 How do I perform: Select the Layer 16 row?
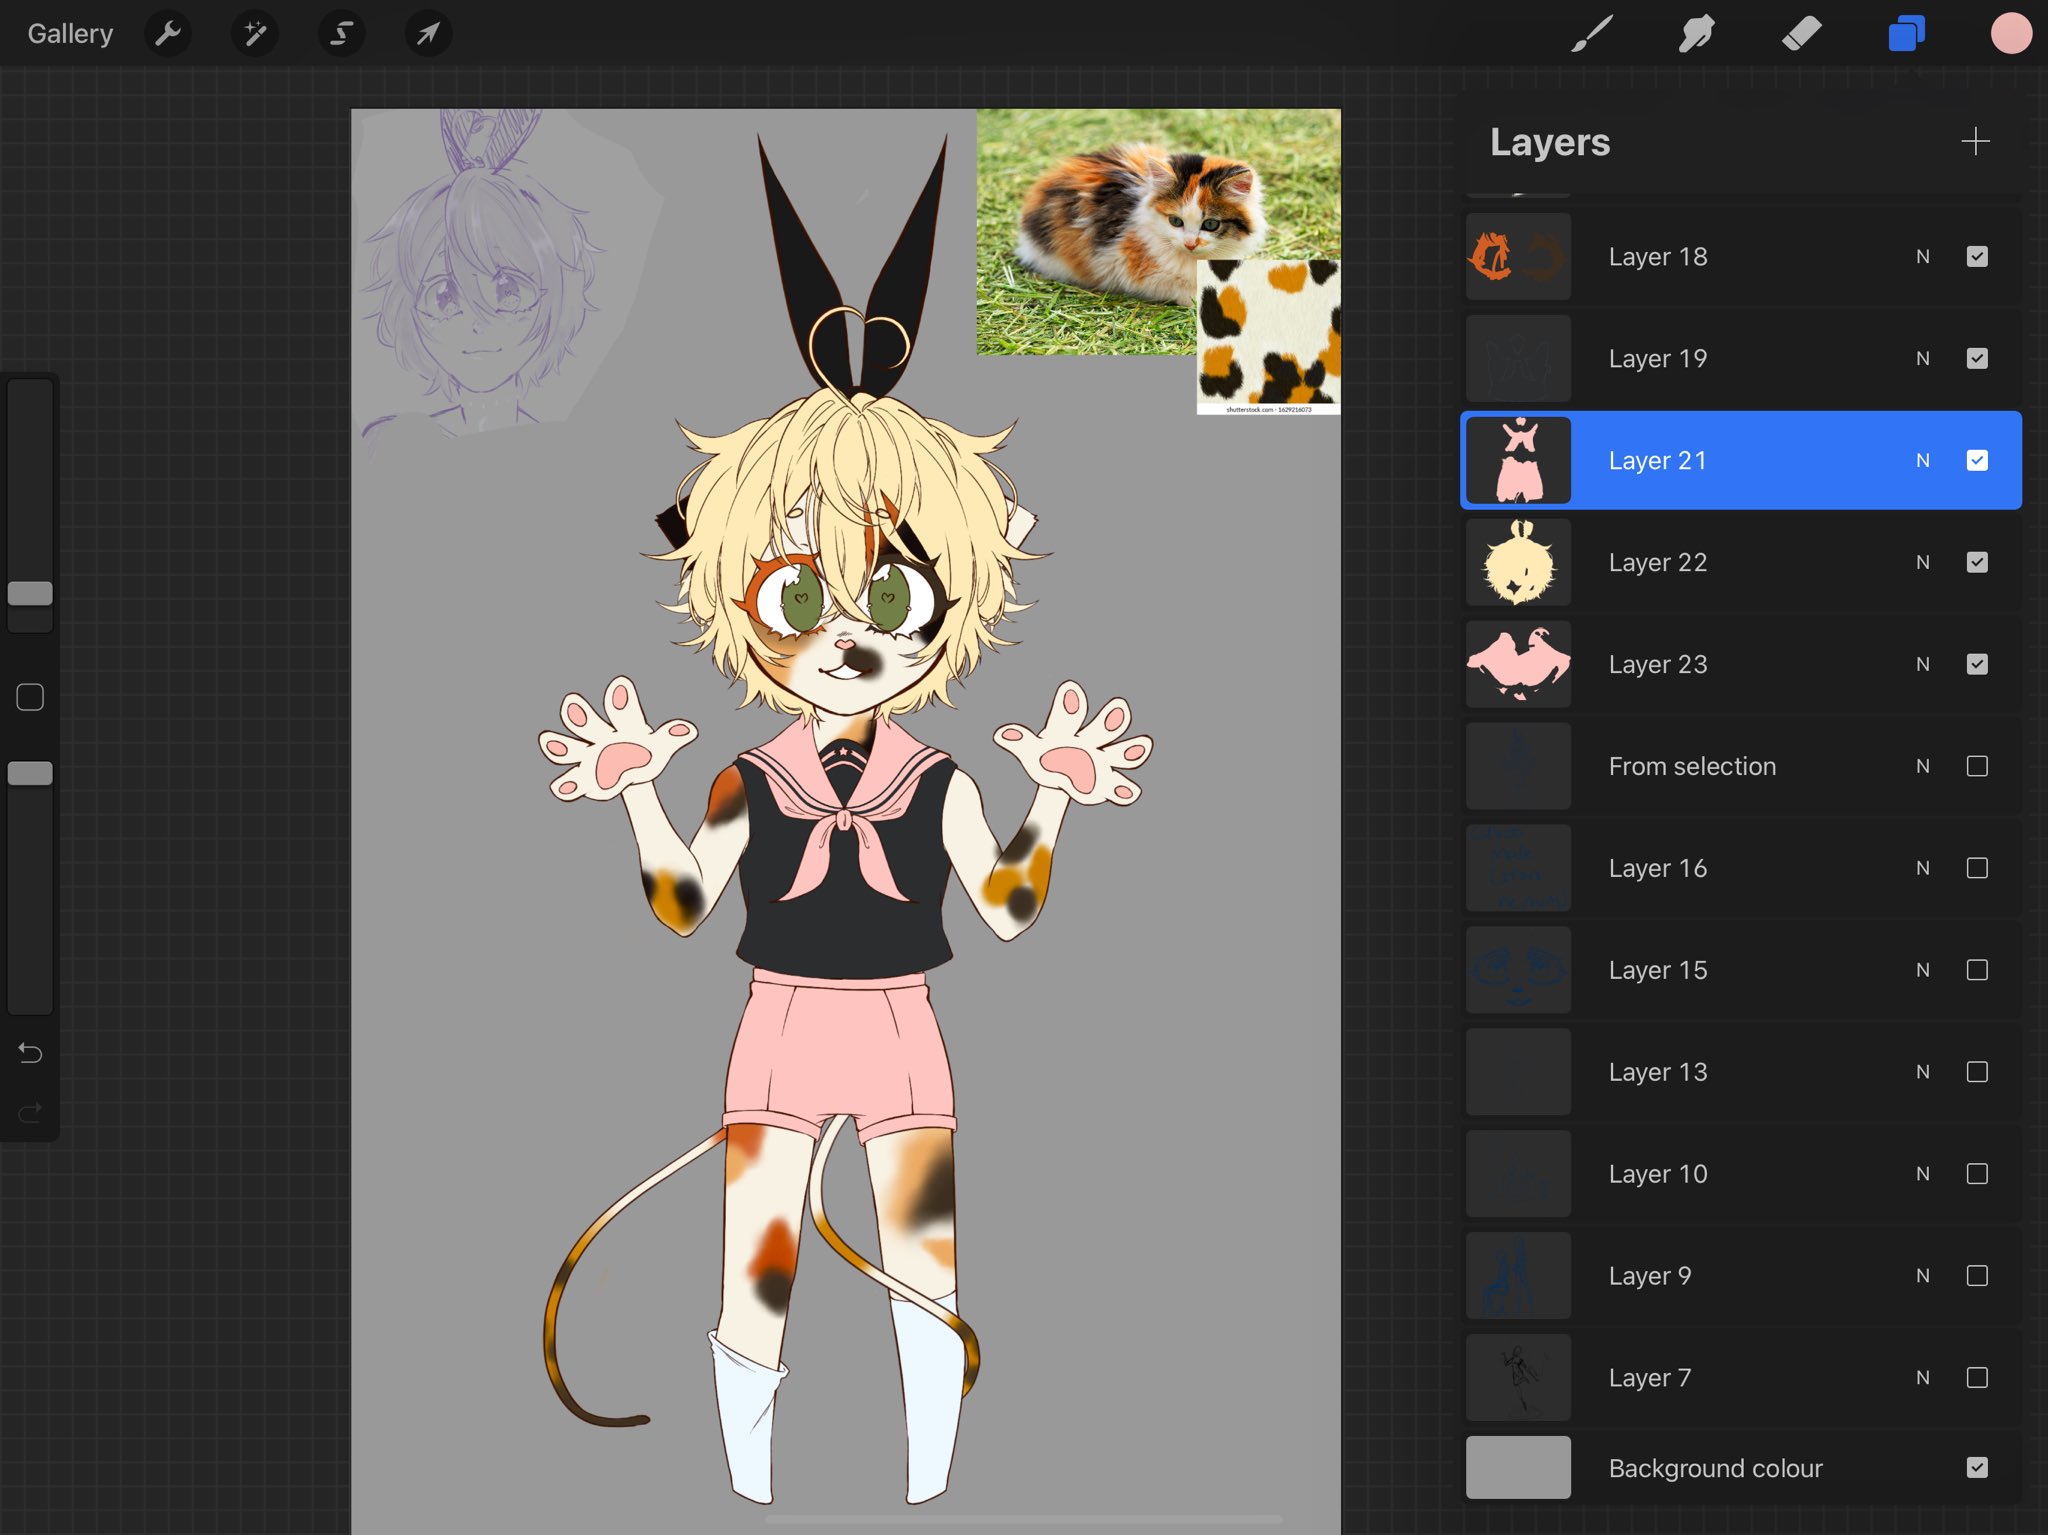(x=1700, y=869)
